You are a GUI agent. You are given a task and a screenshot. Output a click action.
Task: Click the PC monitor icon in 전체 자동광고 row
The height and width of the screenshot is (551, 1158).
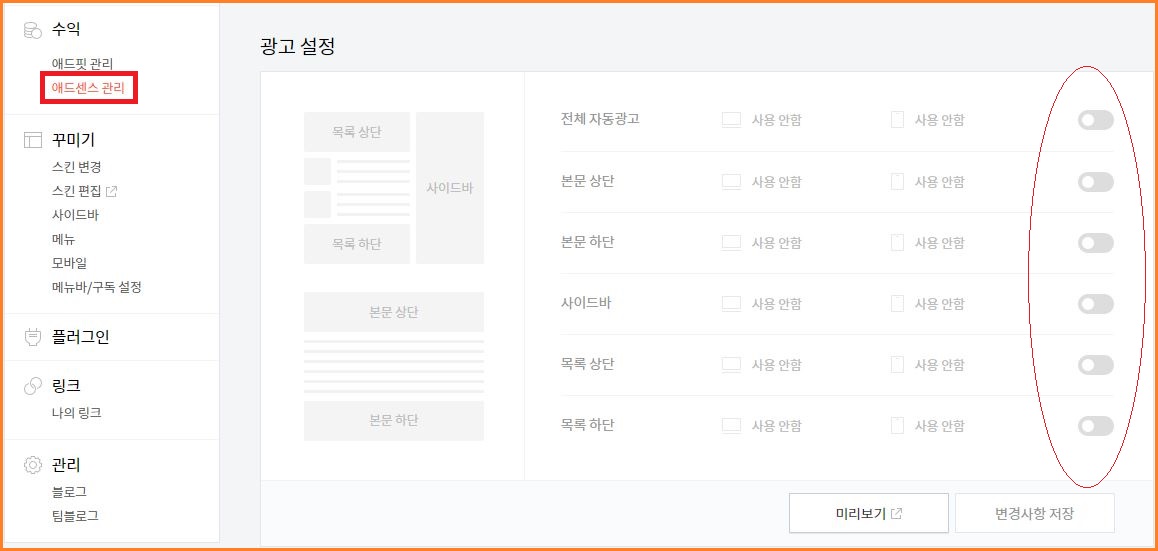[x=731, y=120]
